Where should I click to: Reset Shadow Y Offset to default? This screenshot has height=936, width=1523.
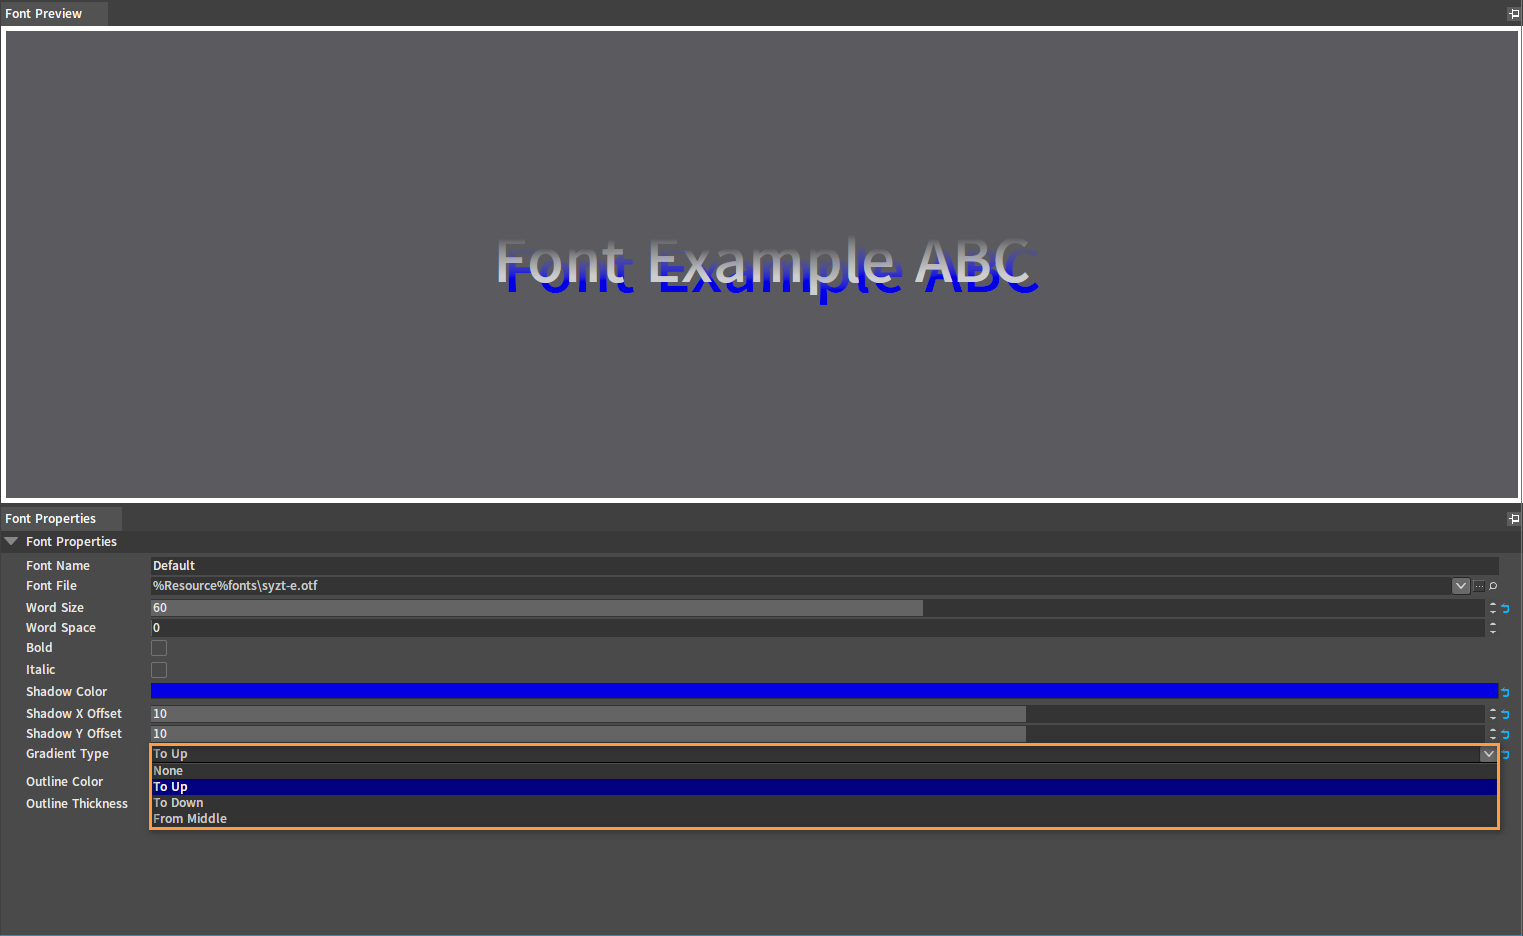tap(1505, 734)
